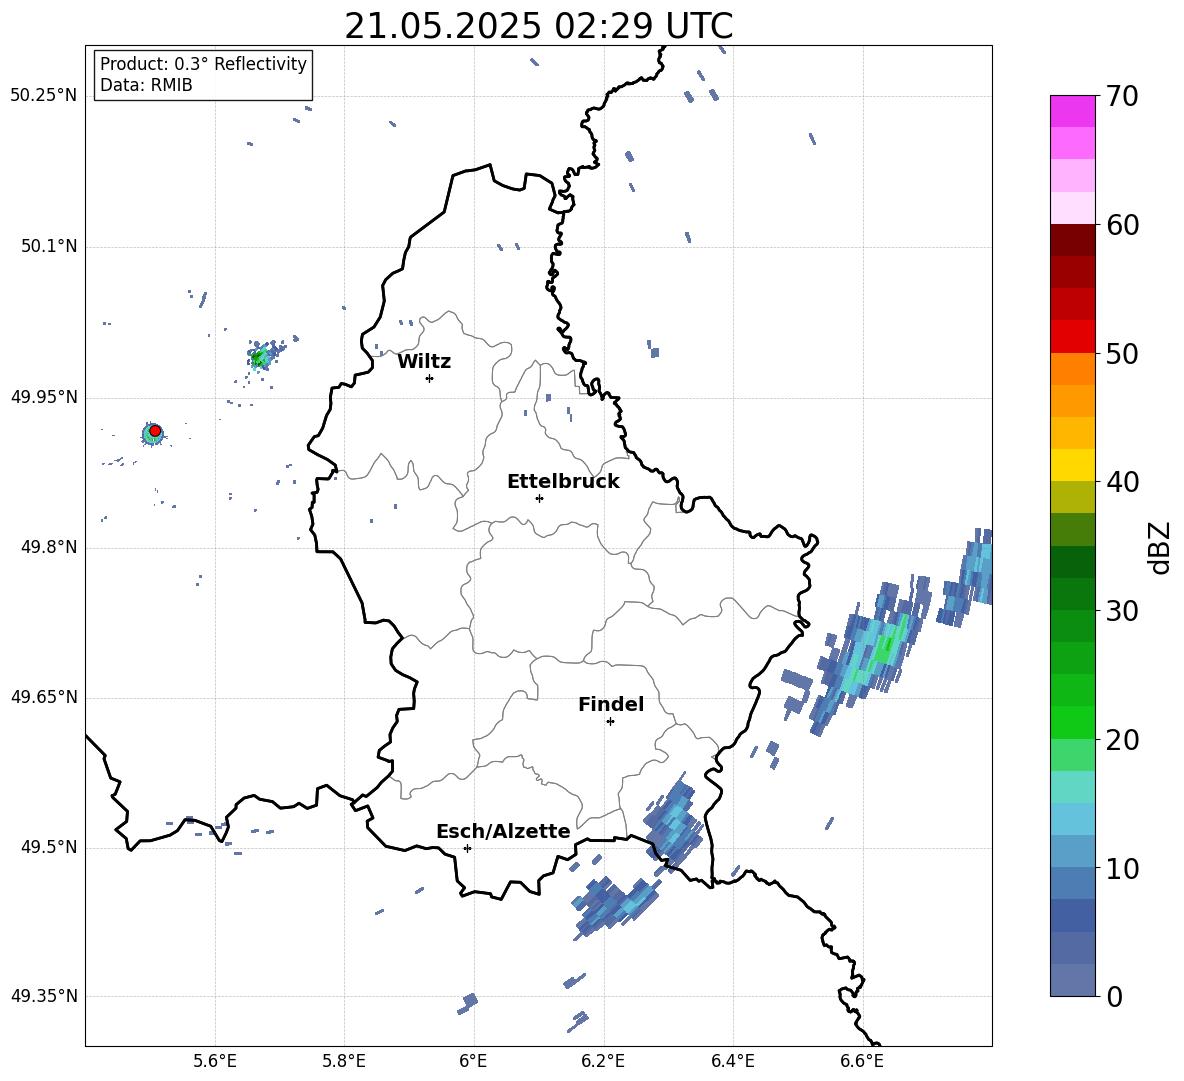Click the "Product: 0.3° Reflectivity" legend line

(x=203, y=64)
